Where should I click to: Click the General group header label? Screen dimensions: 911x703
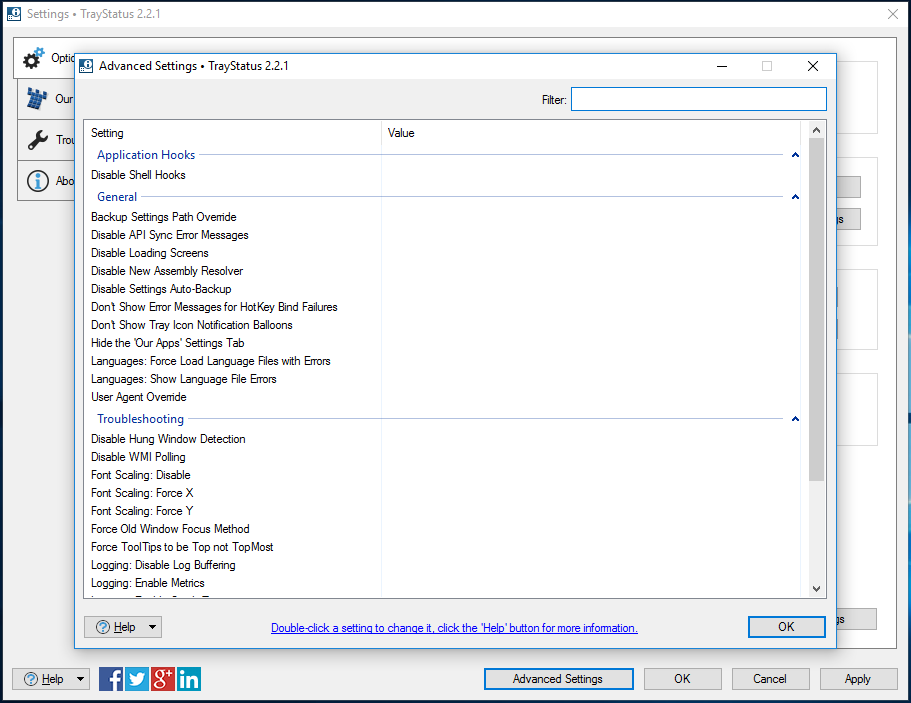click(117, 197)
